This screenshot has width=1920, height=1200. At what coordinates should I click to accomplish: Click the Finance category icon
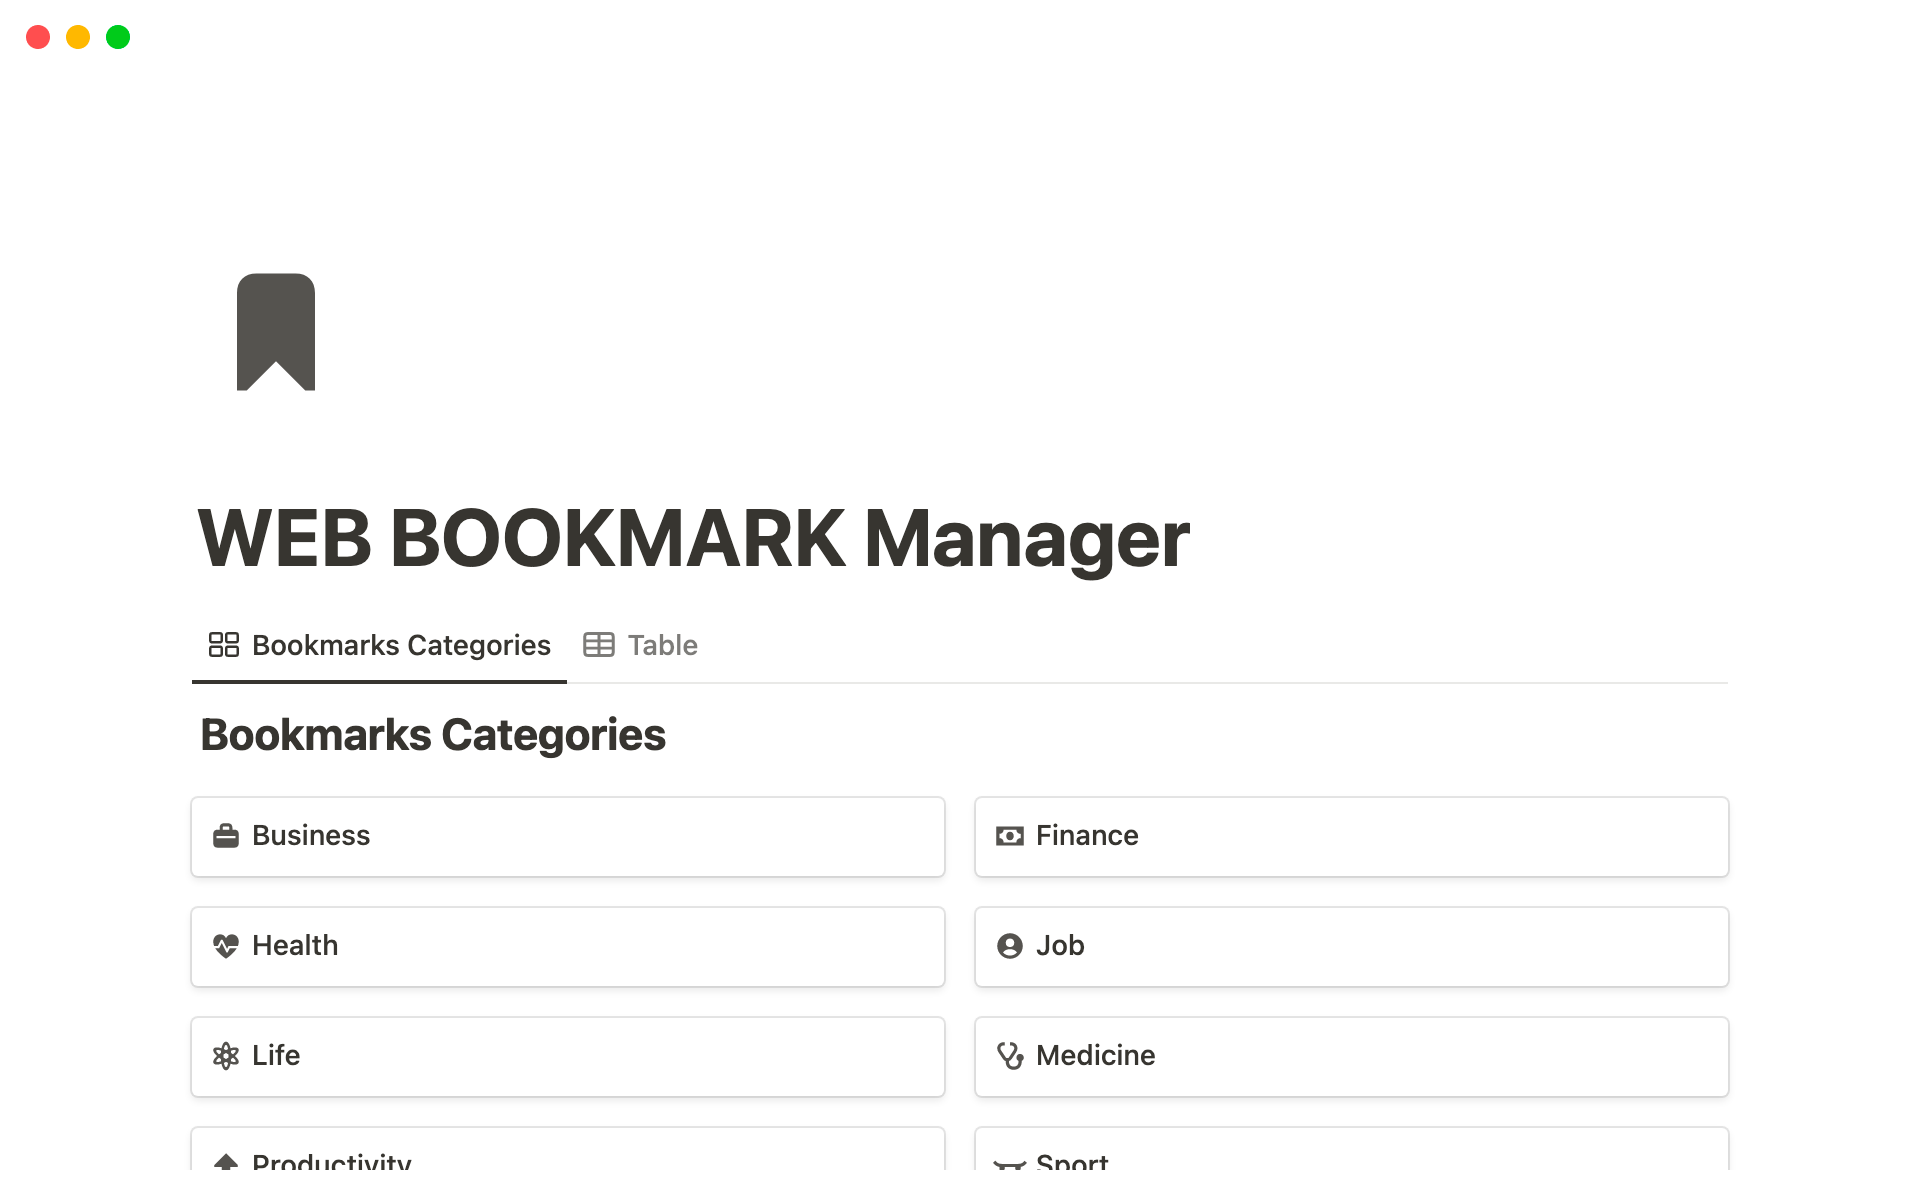pos(1009,835)
